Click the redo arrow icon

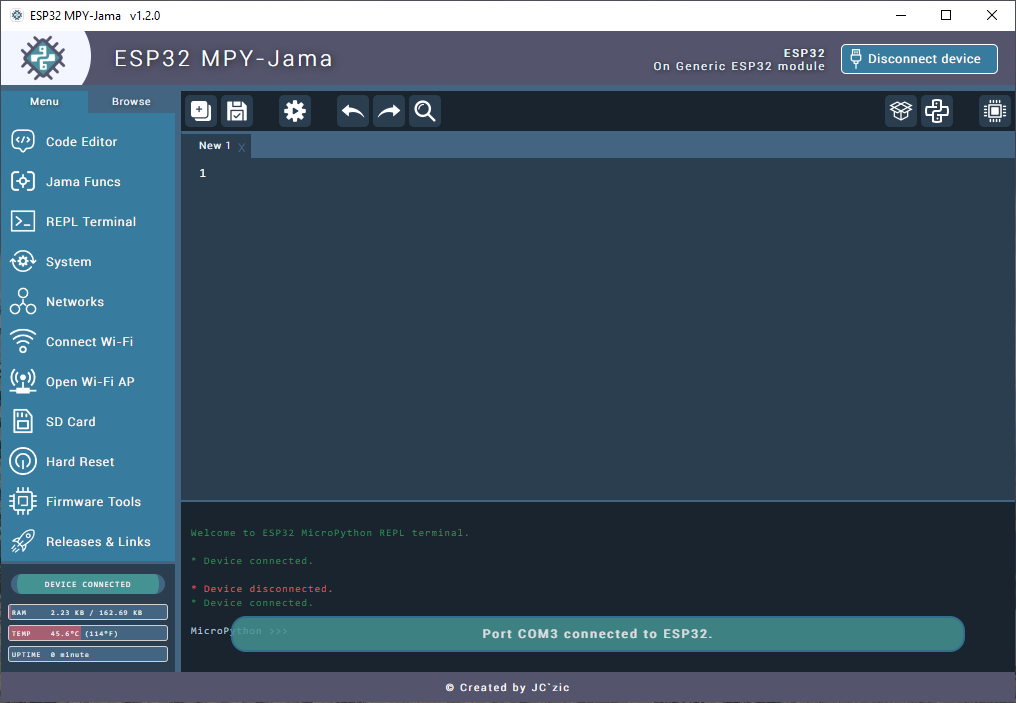pyautogui.click(x=389, y=111)
